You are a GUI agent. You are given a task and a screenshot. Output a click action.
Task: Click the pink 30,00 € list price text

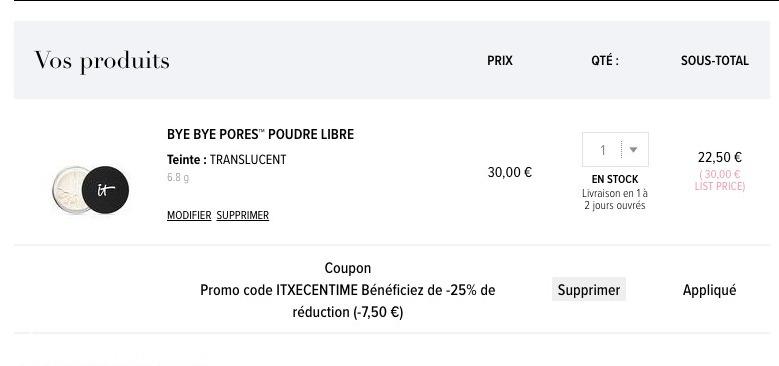coord(719,180)
